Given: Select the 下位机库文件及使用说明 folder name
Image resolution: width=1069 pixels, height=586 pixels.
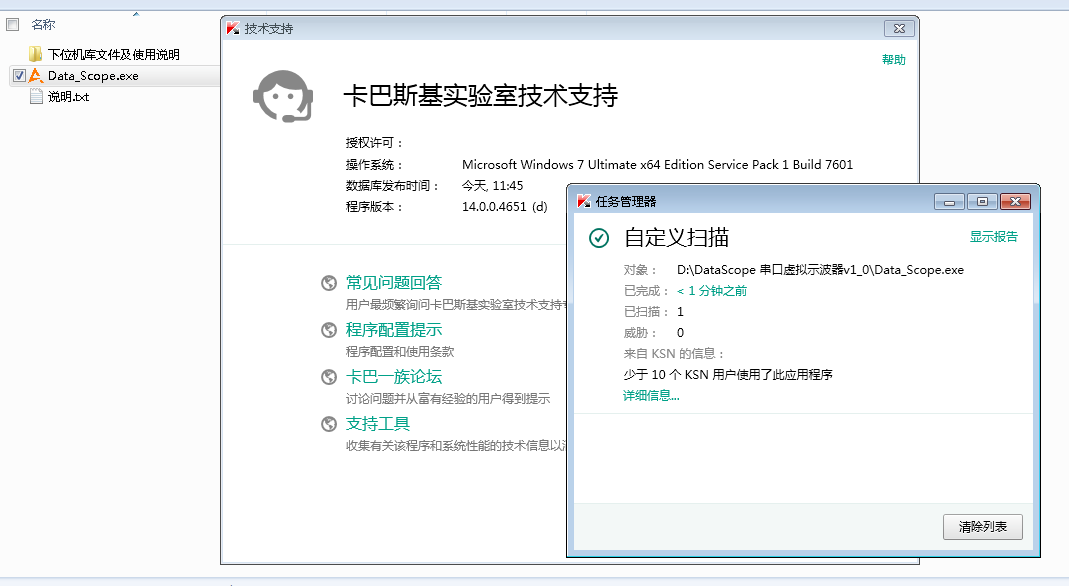Looking at the screenshot, I should (x=114, y=55).
